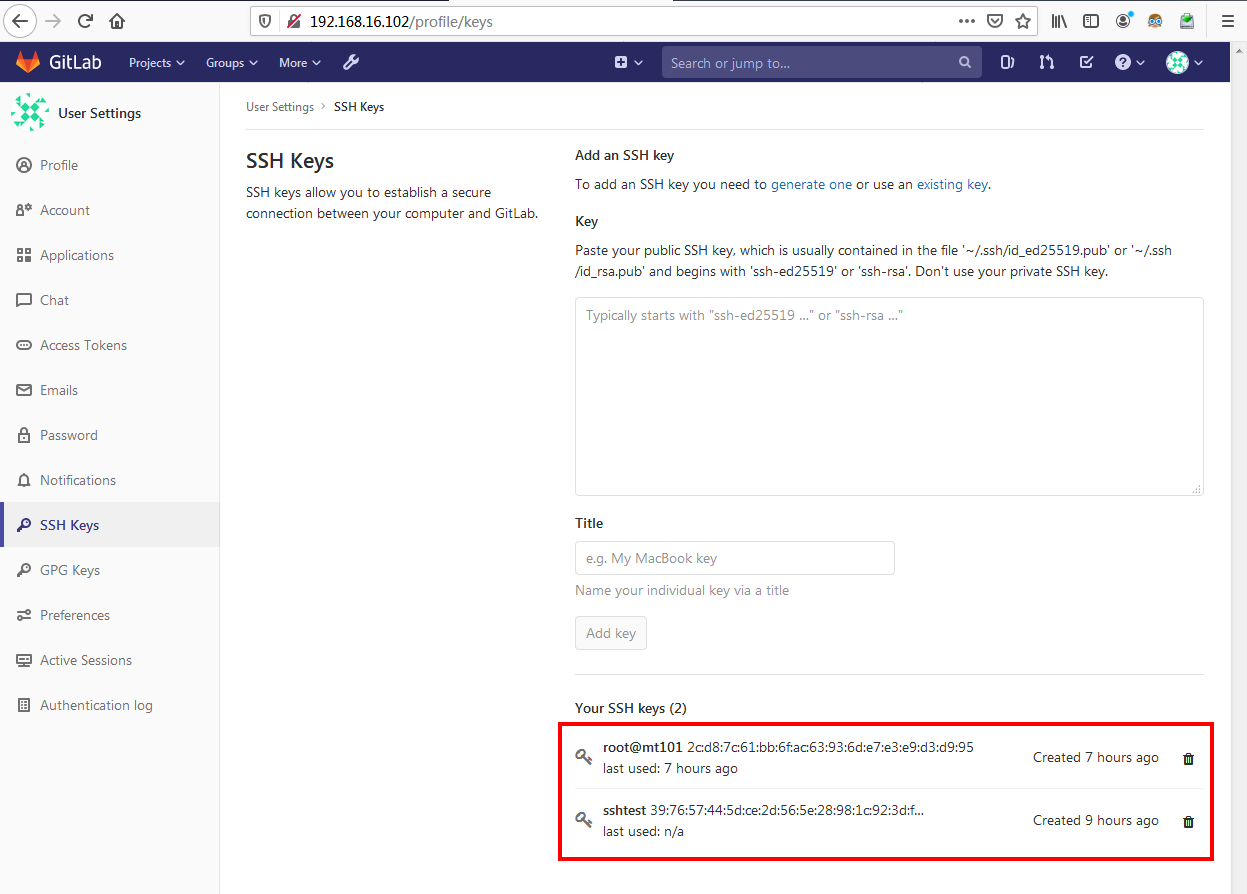This screenshot has width=1247, height=894.
Task: Click the issues icon in the navbar
Action: (x=1007, y=62)
